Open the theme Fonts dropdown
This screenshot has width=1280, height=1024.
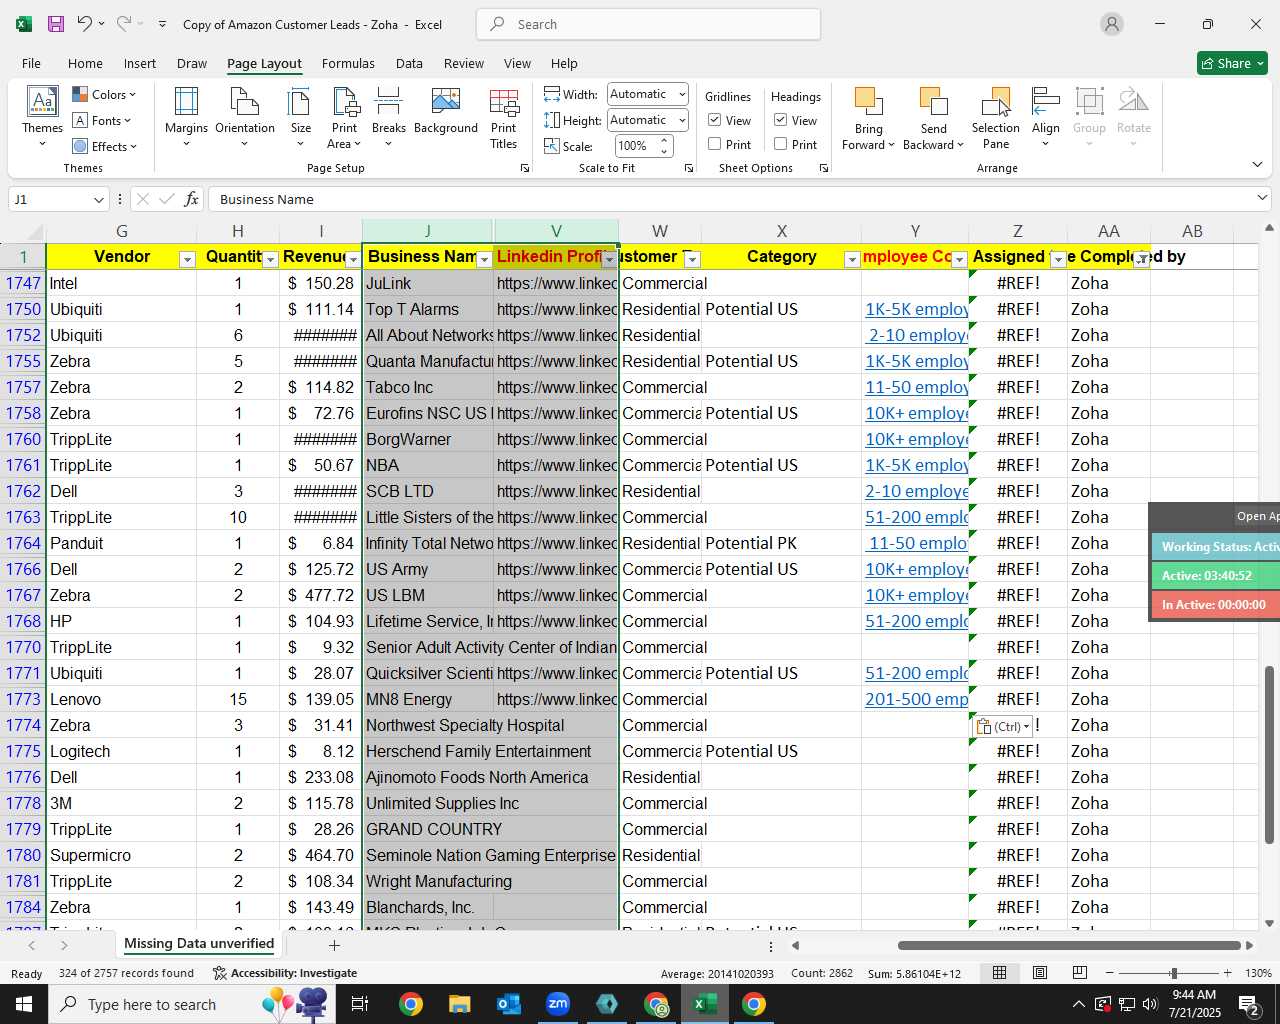102,120
